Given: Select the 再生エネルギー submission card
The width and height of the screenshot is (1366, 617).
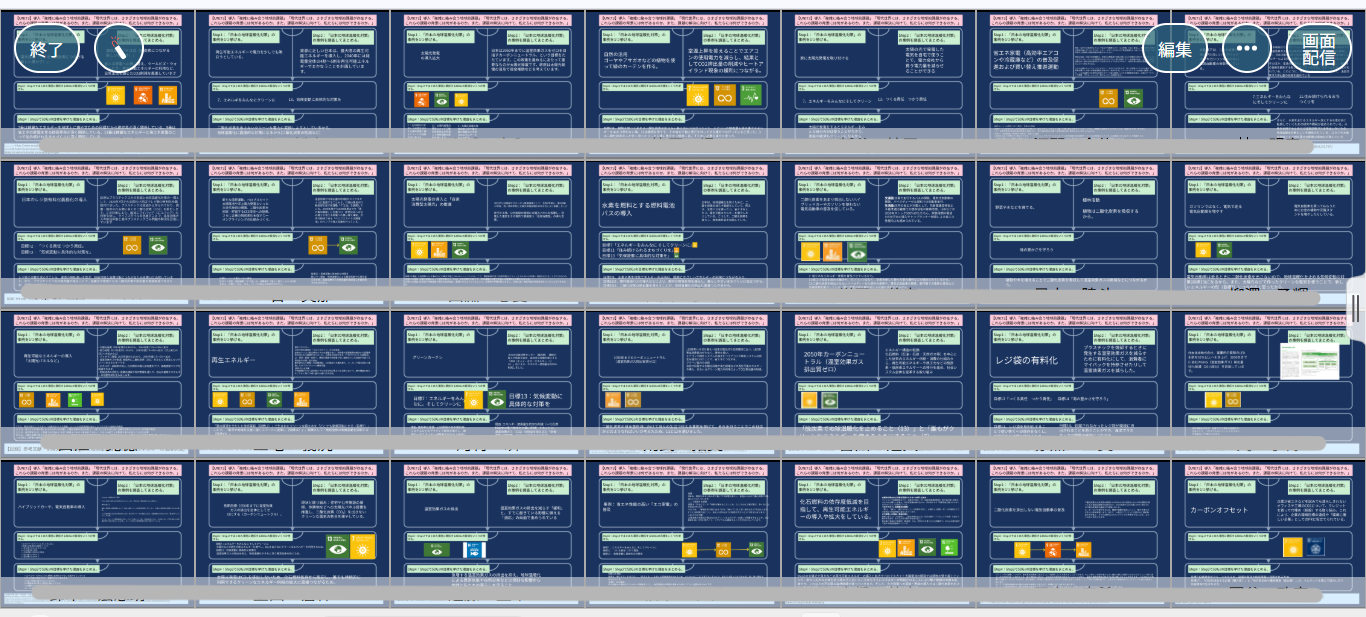Looking at the screenshot, I should 291,382.
